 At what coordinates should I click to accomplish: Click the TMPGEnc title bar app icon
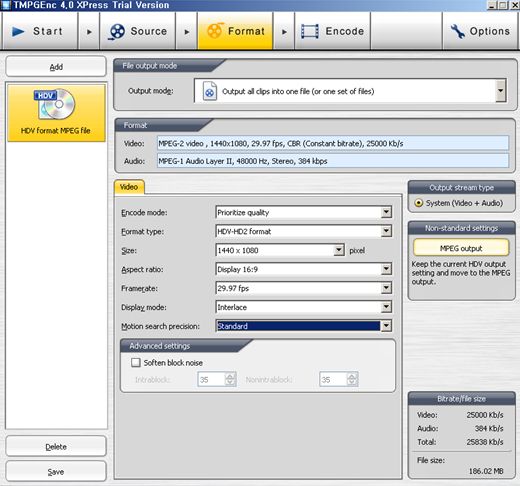point(6,5)
